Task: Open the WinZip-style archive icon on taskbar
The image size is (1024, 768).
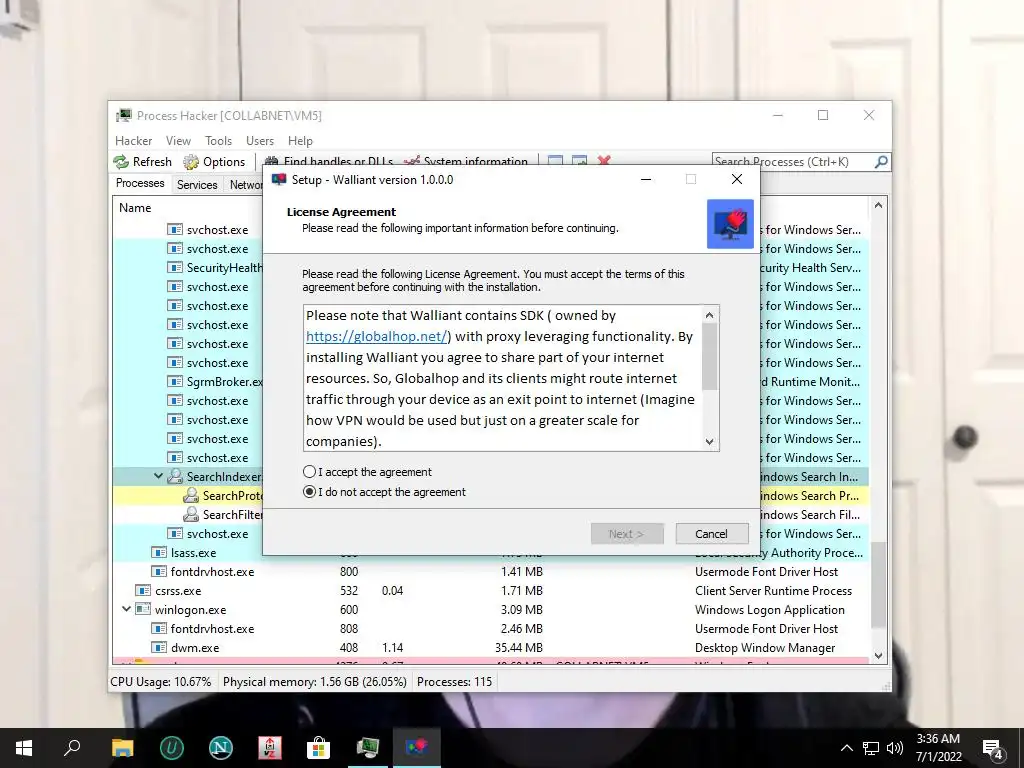Action: [270, 748]
